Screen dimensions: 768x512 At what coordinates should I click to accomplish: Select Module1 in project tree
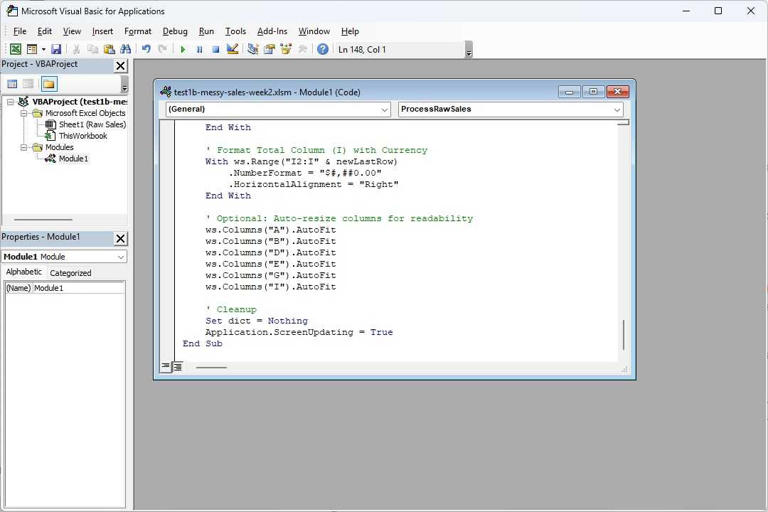click(x=73, y=159)
